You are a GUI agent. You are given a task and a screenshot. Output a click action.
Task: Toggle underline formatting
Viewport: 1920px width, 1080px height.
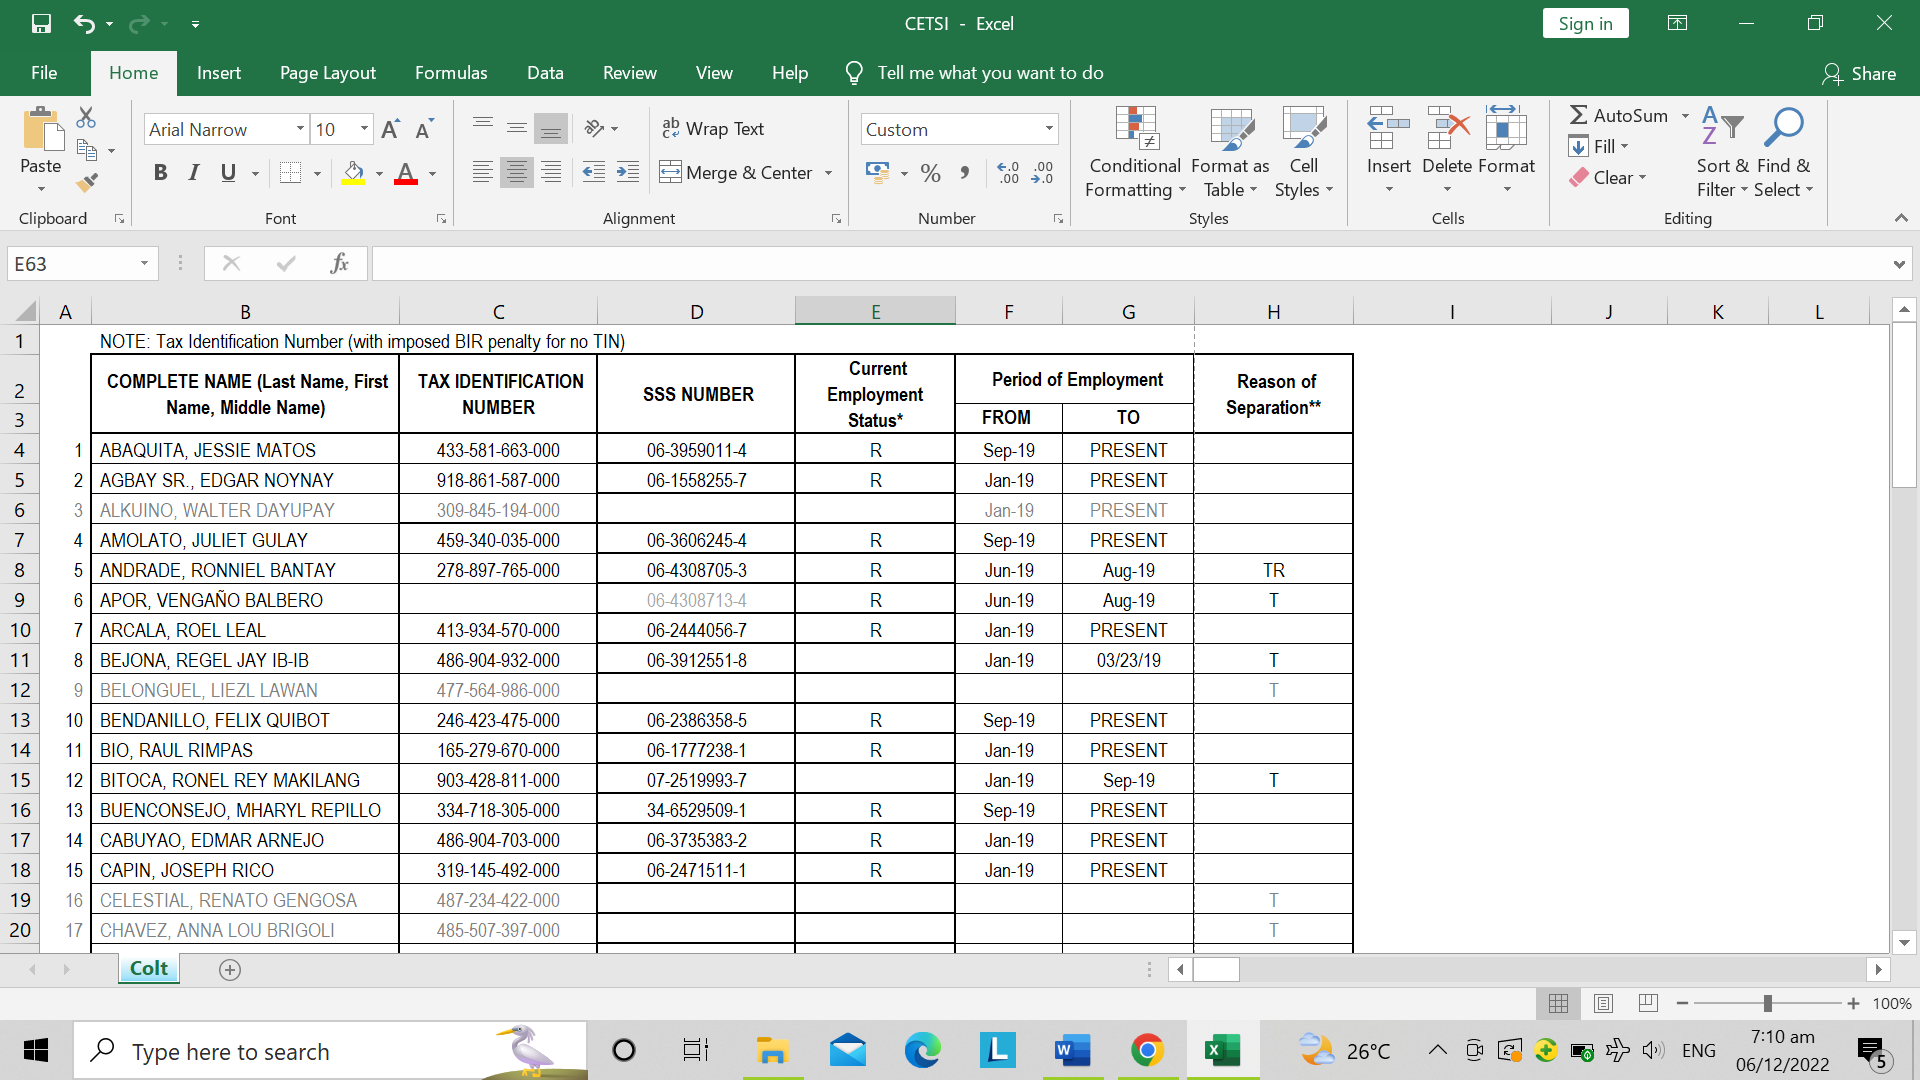(x=228, y=173)
